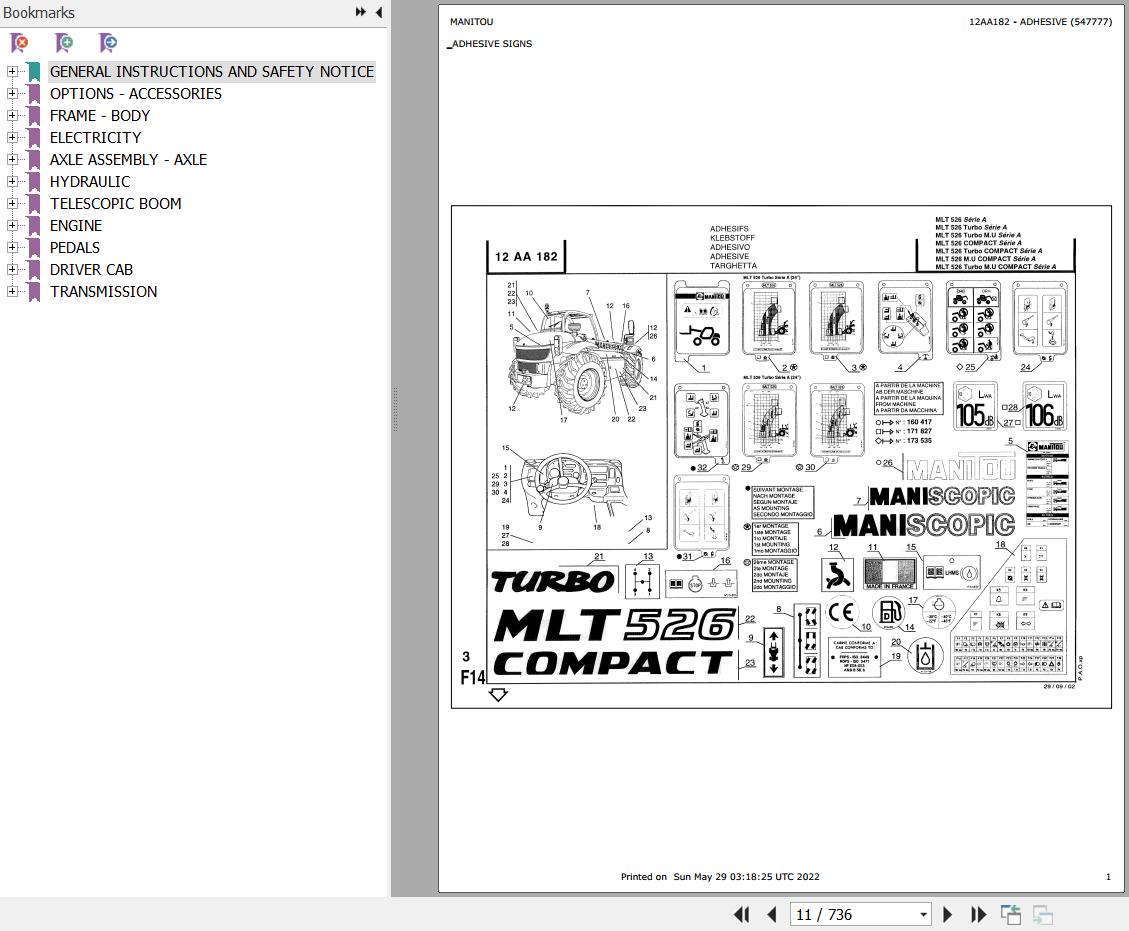The height and width of the screenshot is (931, 1129).
Task: Expand the FRAME - BODY node
Action: (12, 115)
